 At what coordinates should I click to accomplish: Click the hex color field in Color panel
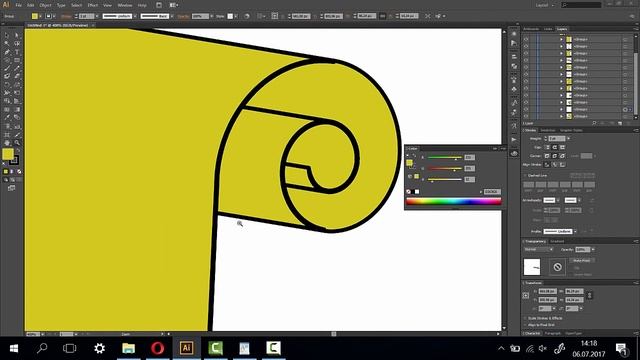tap(492, 191)
